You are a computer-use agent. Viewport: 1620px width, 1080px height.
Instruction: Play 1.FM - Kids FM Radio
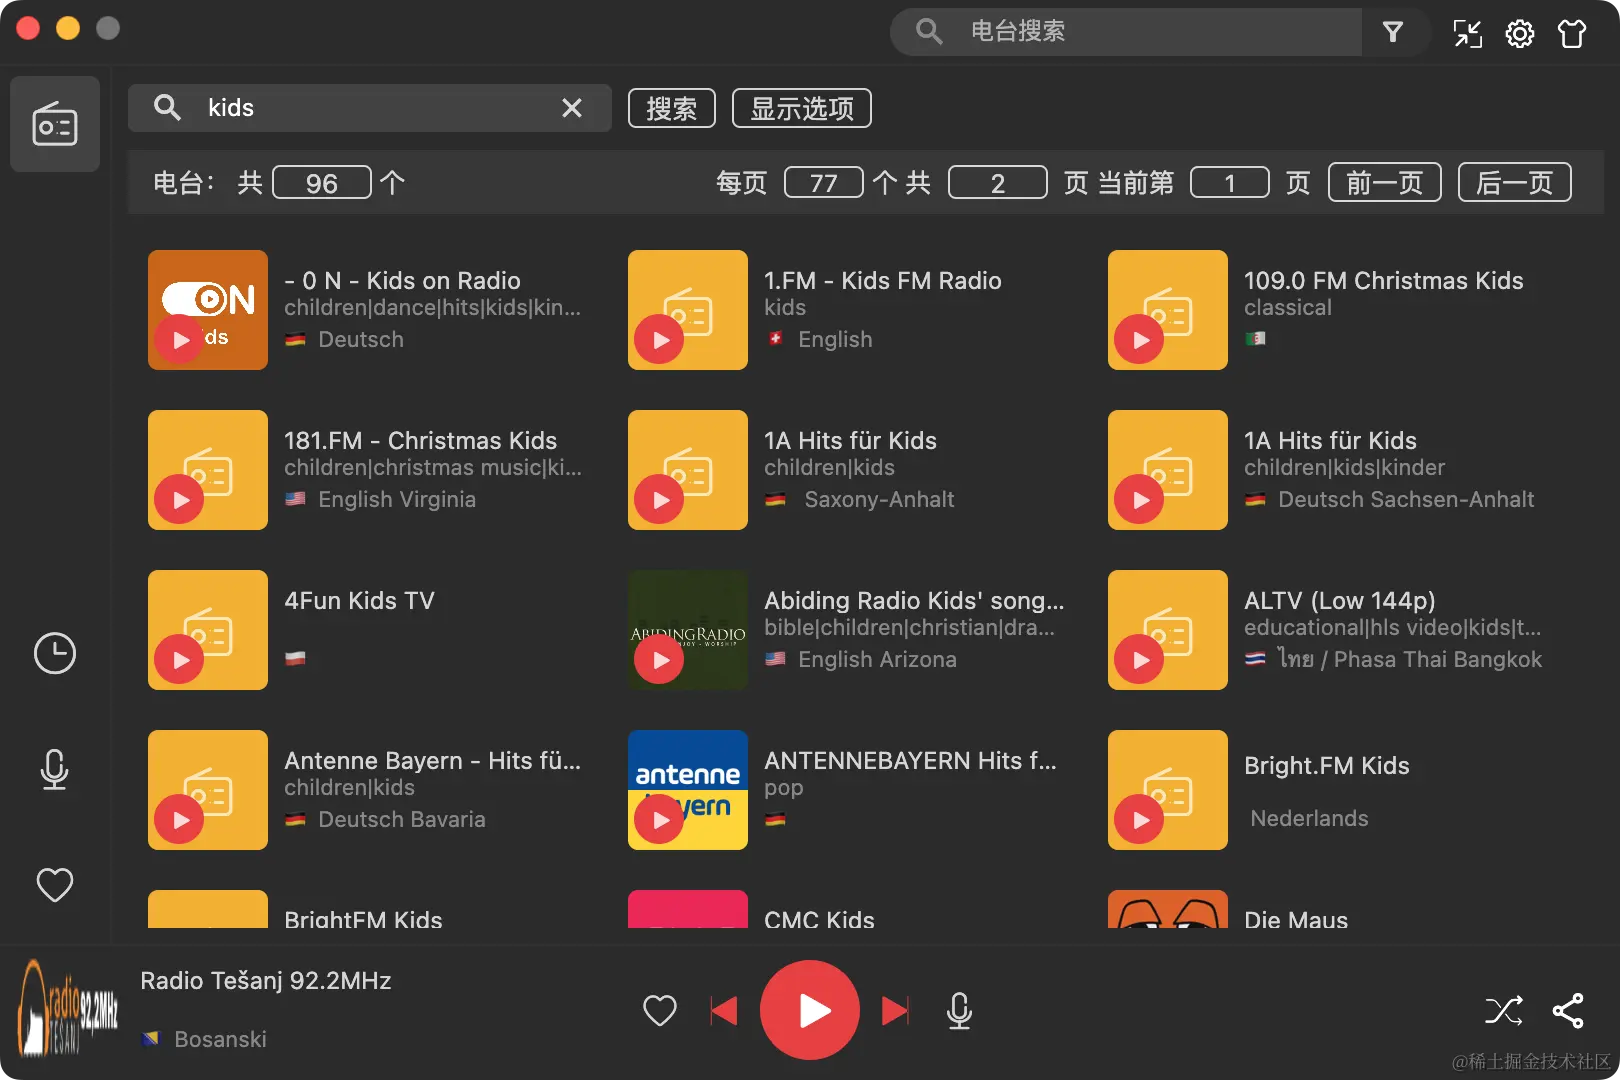(x=660, y=339)
